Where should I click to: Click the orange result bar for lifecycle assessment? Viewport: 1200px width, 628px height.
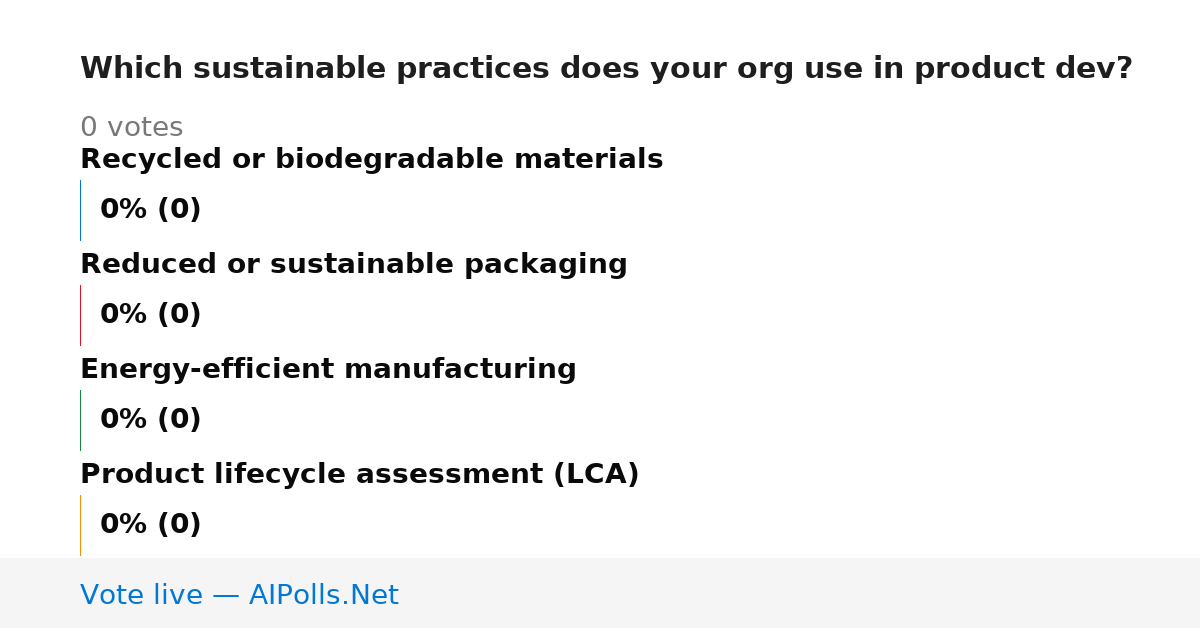(80, 525)
